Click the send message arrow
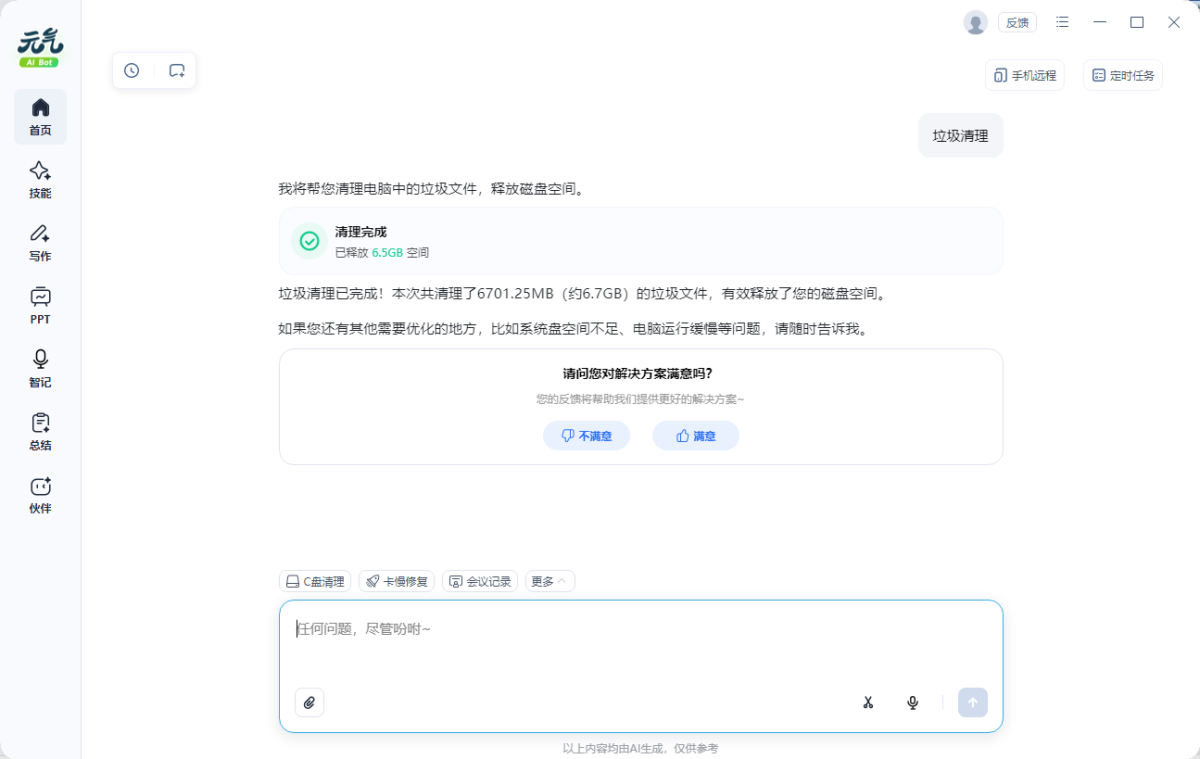 coord(972,702)
